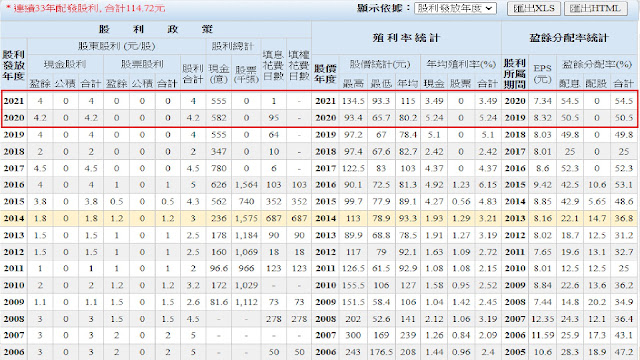Click the 8.32 EPS cell for period 2019
The width and height of the screenshot is (640, 360).
542,118
